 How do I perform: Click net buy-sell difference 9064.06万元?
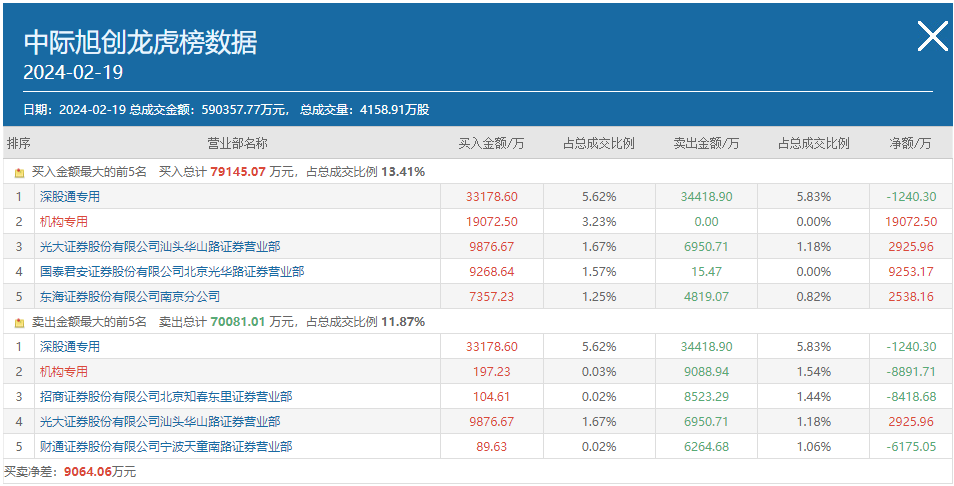tap(100, 471)
